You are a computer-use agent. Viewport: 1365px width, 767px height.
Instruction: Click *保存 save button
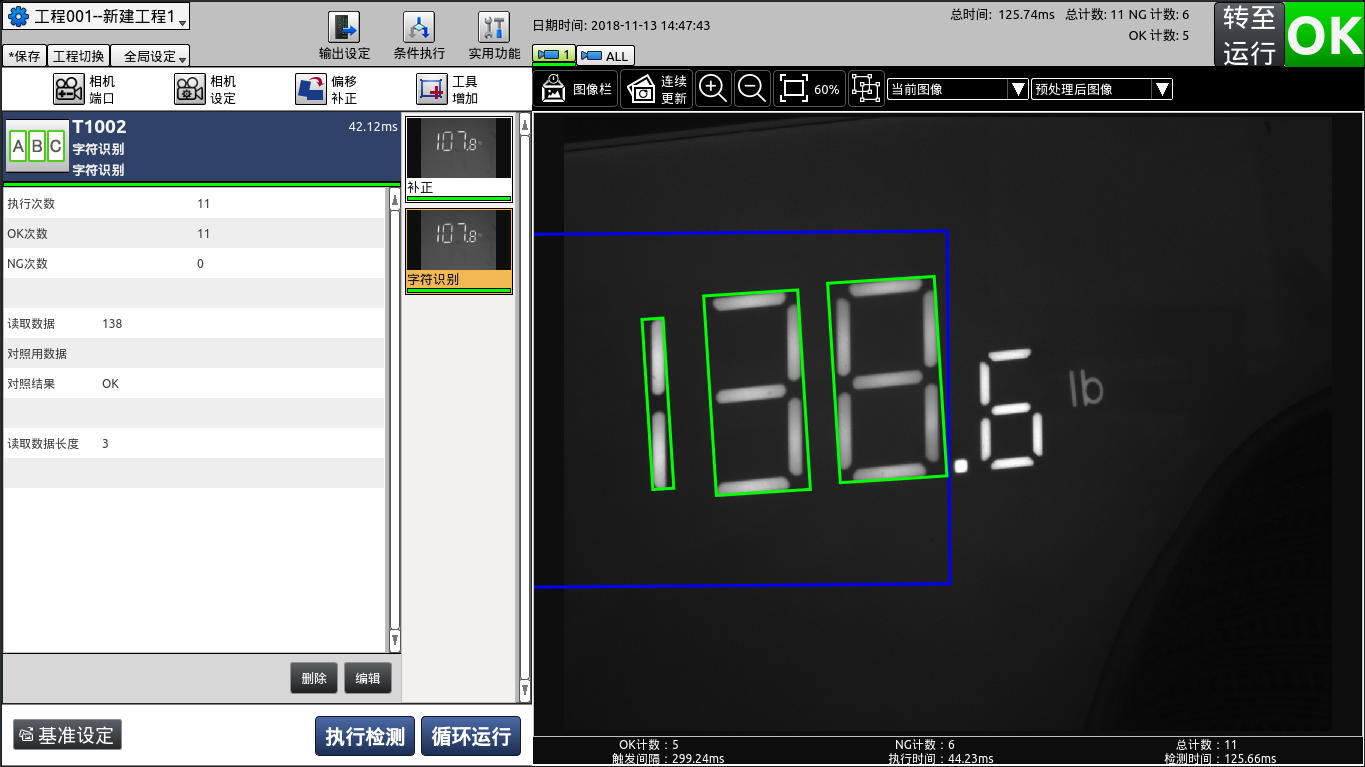point(25,56)
